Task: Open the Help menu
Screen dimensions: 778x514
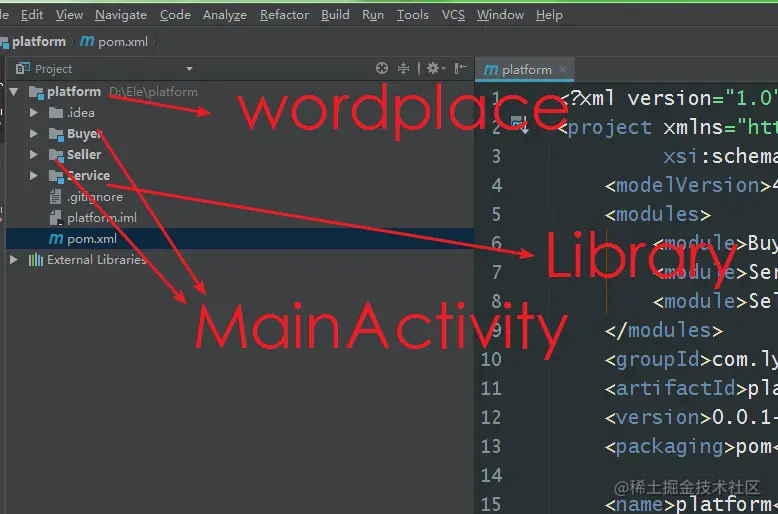Action: tap(549, 15)
